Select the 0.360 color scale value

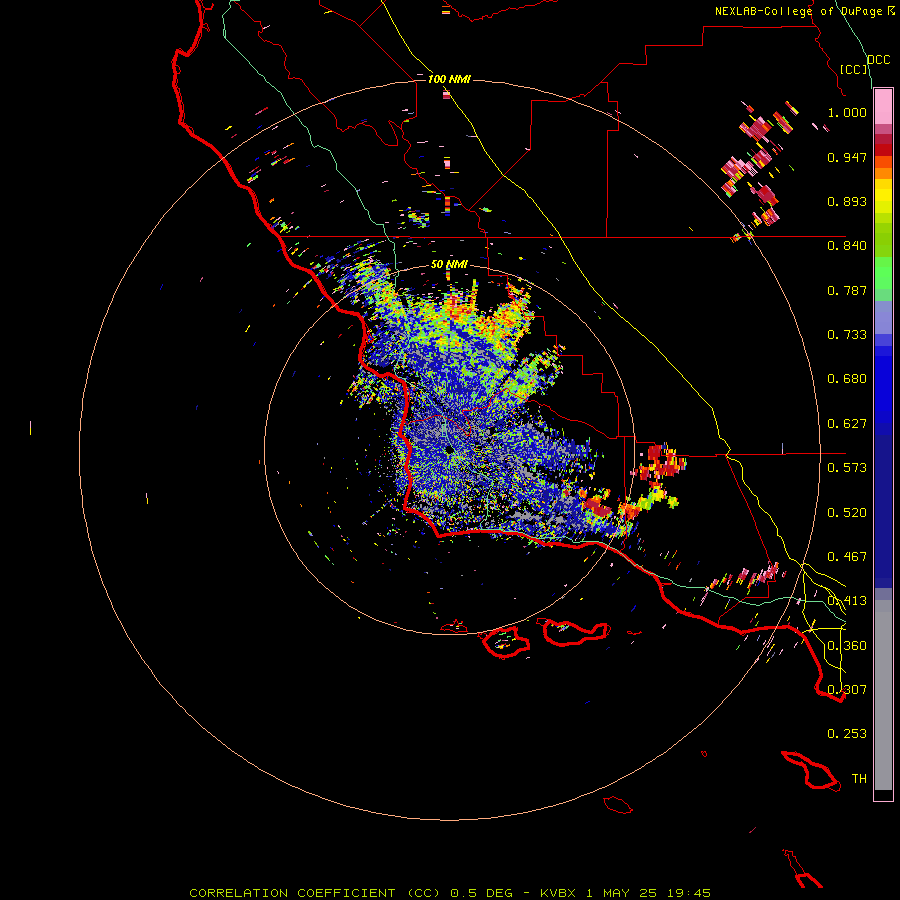pos(847,646)
